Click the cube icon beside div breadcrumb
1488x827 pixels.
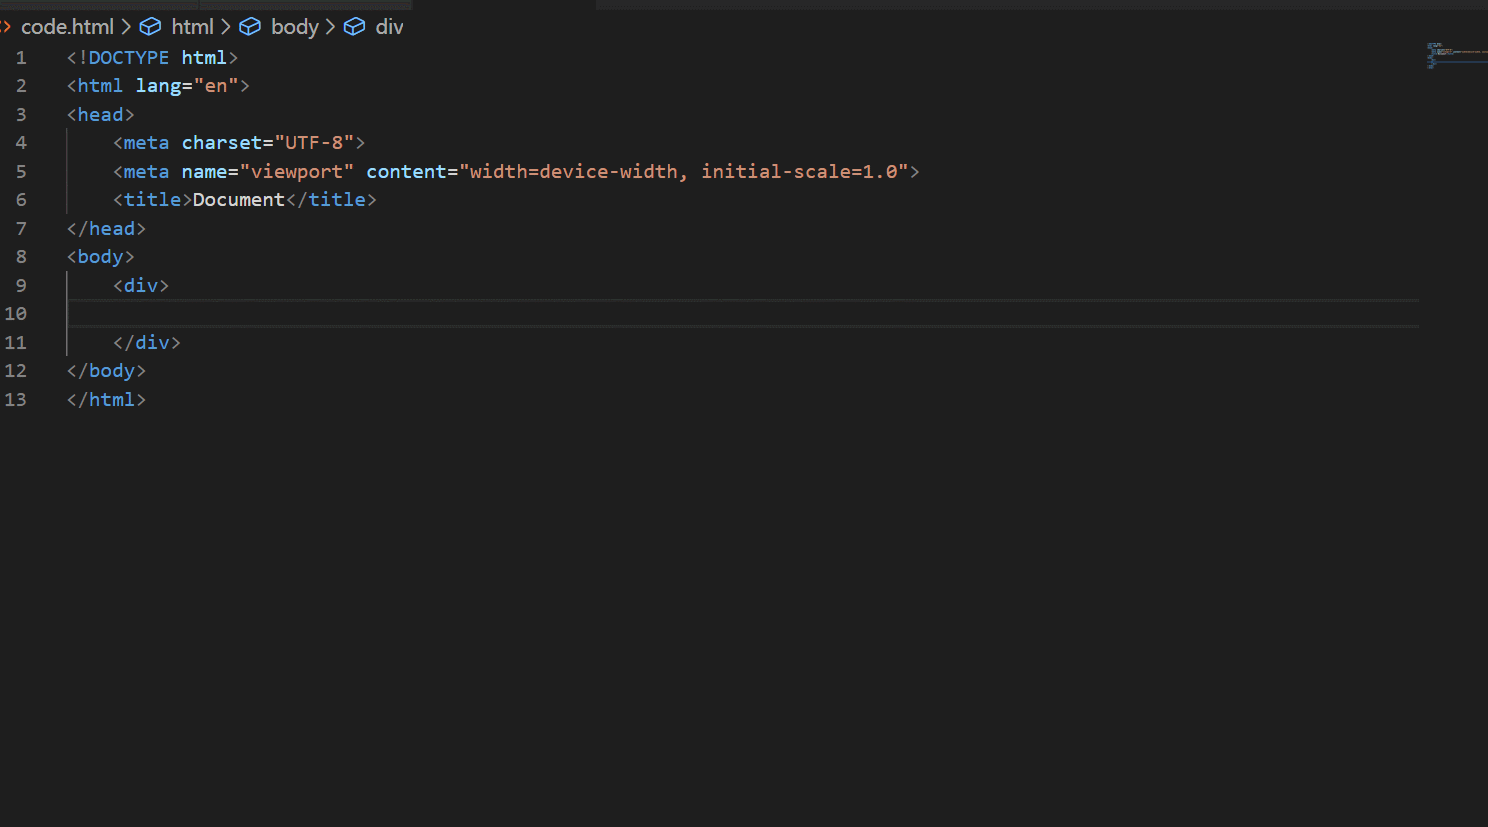pos(355,26)
